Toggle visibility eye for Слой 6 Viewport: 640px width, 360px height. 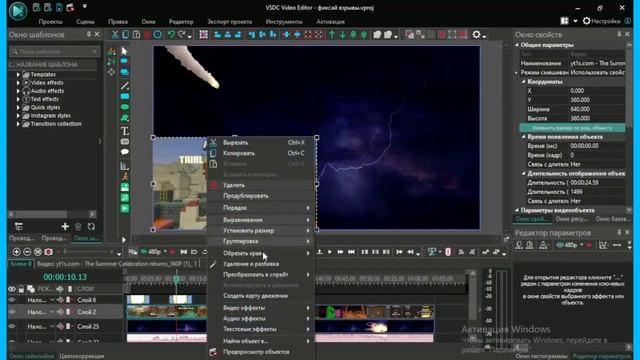(12, 300)
